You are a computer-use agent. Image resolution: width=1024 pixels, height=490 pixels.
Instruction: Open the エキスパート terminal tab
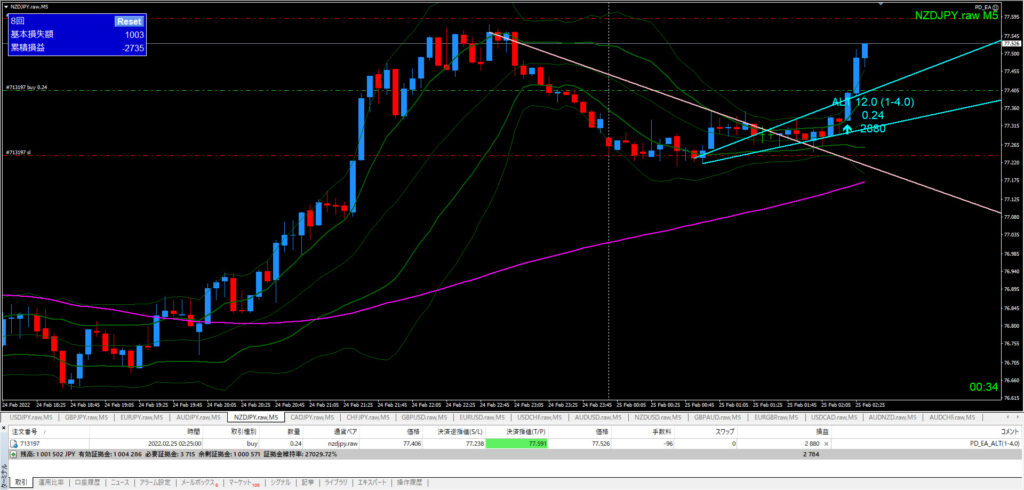[x=372, y=483]
